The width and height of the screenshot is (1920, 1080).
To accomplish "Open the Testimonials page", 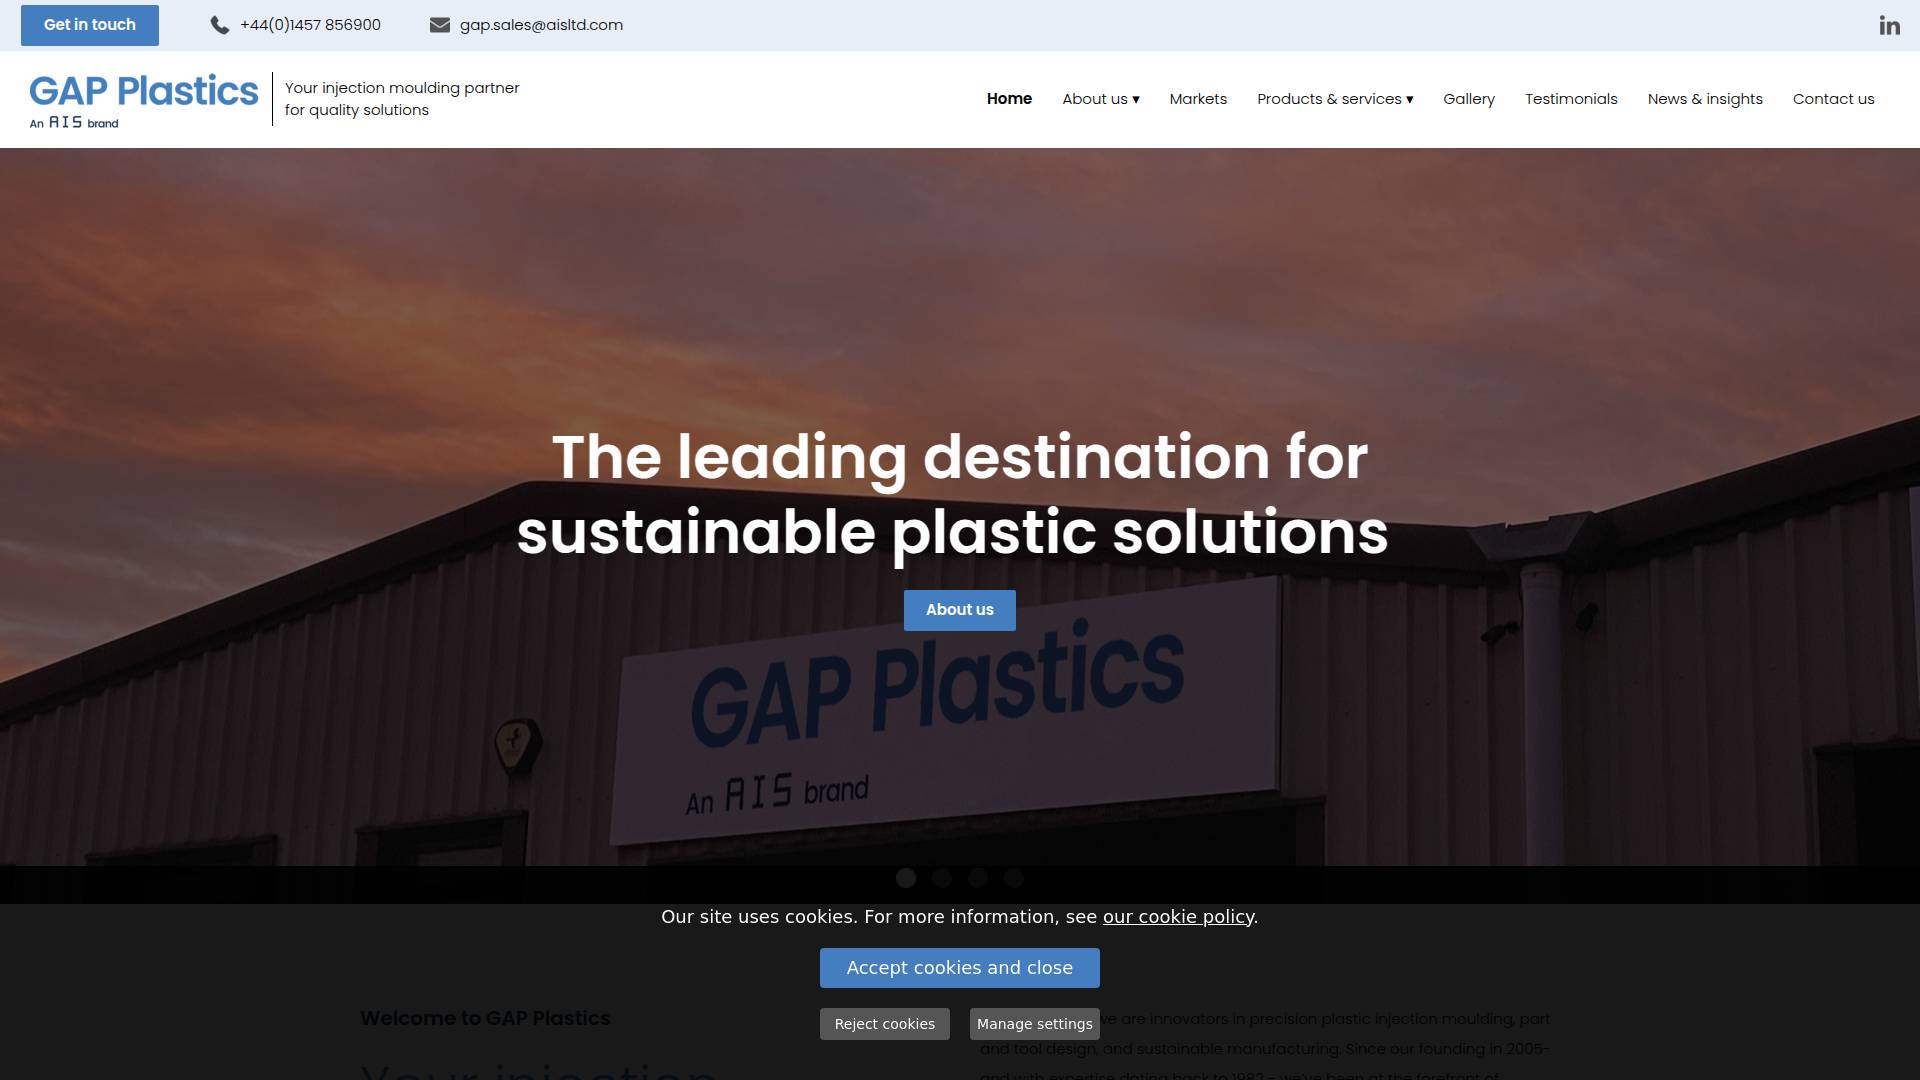I will click(x=1571, y=99).
